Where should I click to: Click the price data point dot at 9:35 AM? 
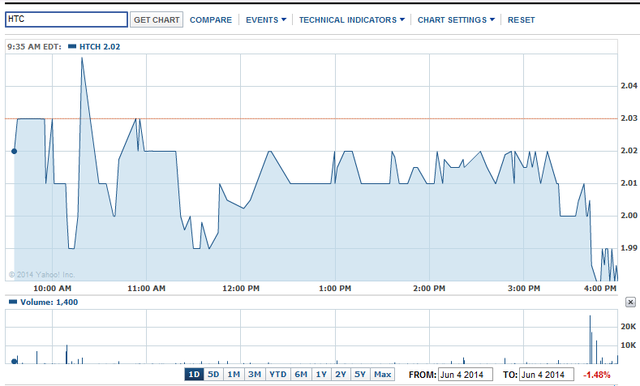[x=14, y=151]
